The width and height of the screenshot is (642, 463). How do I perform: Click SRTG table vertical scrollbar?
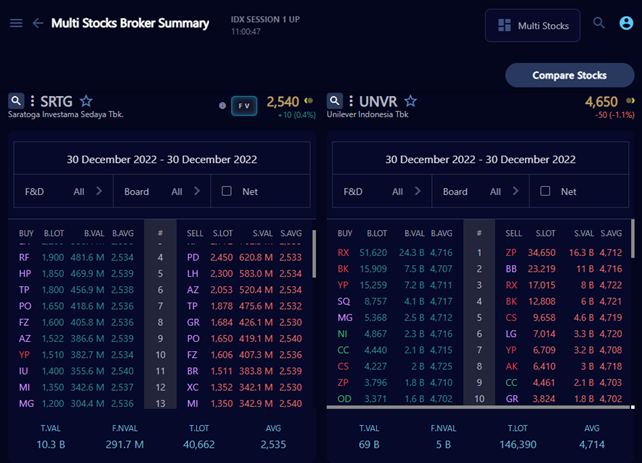(314, 254)
